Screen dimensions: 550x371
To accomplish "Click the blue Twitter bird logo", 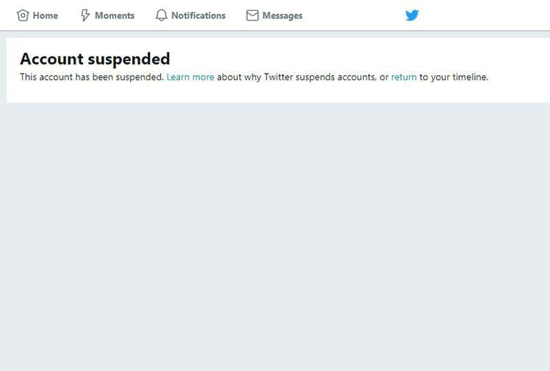I will pyautogui.click(x=412, y=15).
